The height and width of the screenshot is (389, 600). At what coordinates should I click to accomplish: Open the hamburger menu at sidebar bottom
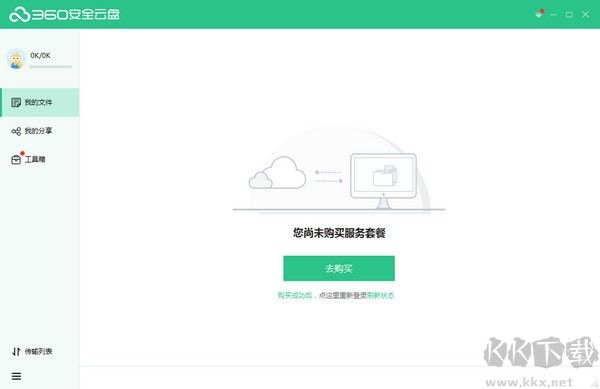pyautogui.click(x=16, y=376)
